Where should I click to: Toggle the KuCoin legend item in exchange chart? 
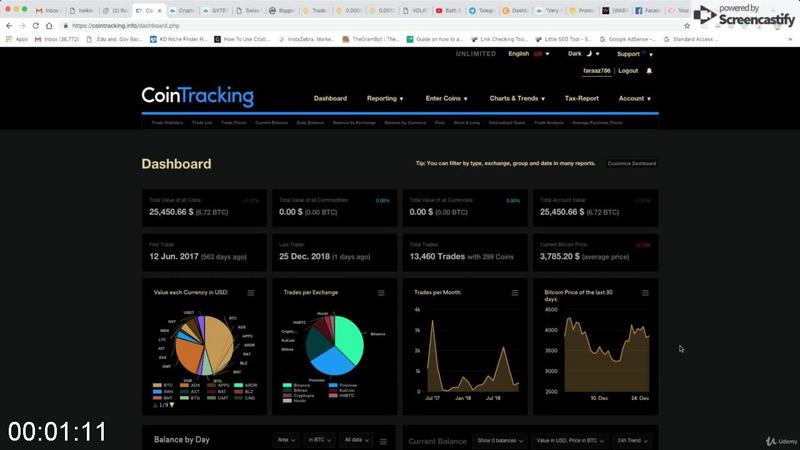pyautogui.click(x=342, y=390)
